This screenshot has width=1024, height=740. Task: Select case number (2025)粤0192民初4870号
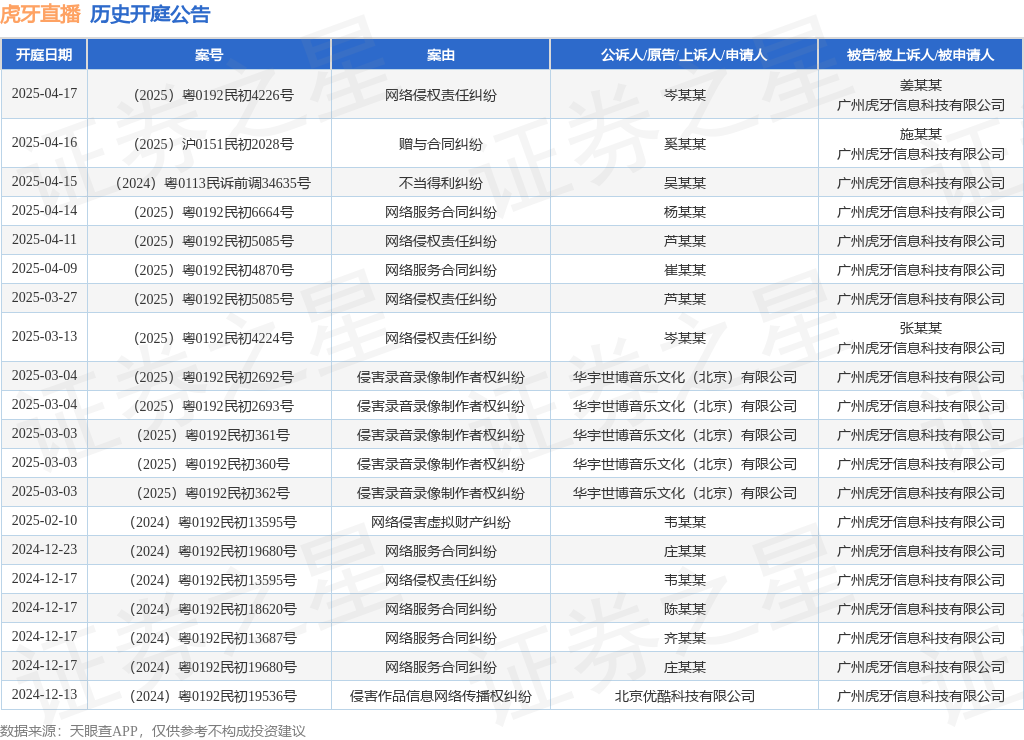[x=214, y=270]
